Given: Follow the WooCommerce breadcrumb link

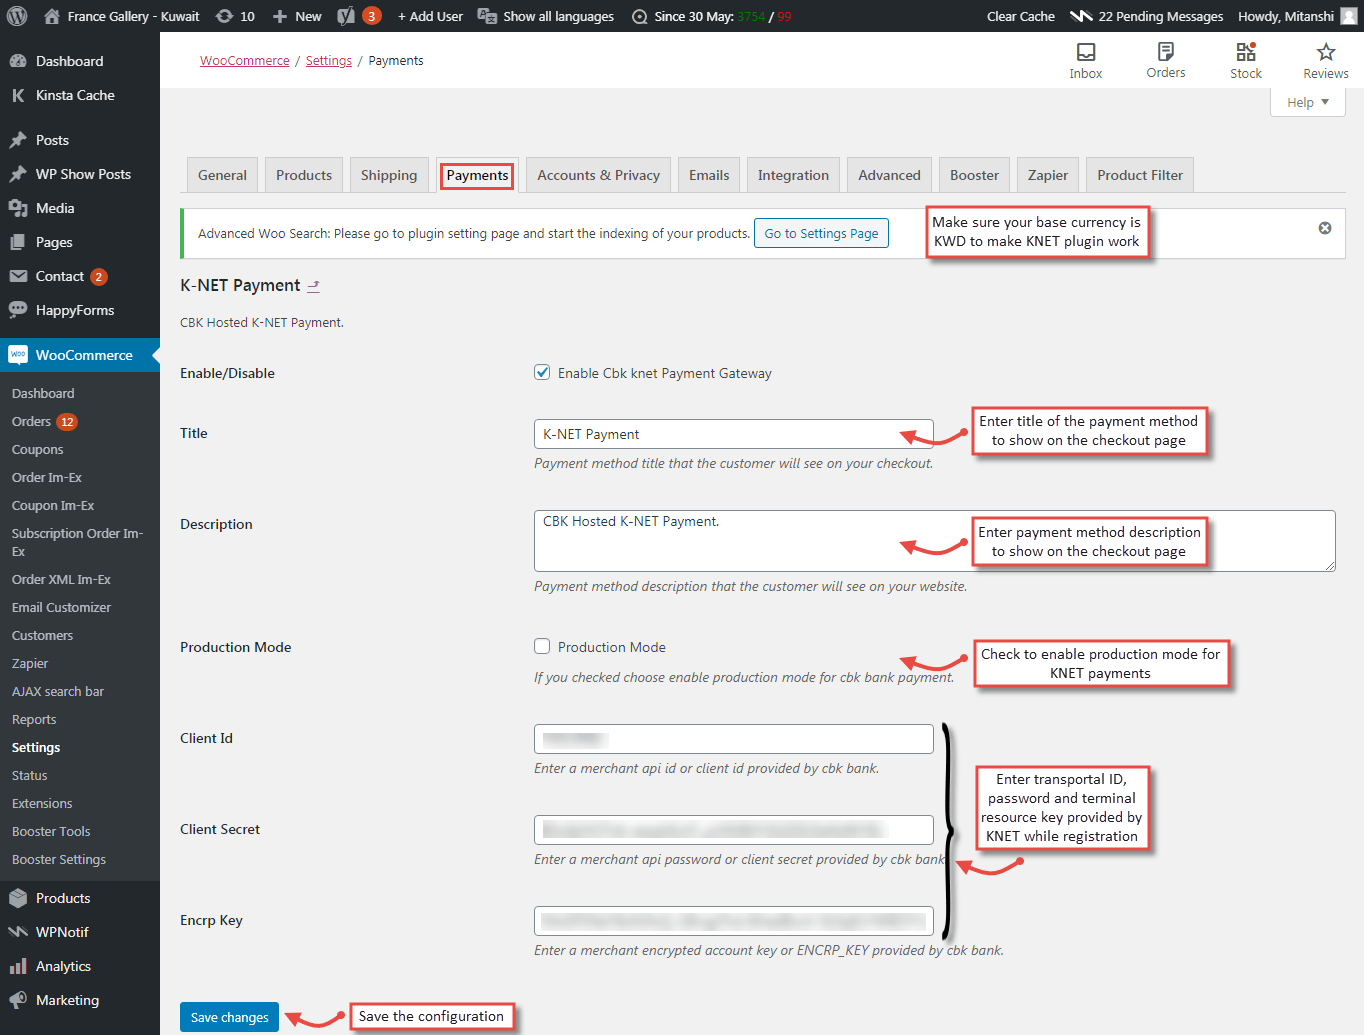Looking at the screenshot, I should click(245, 61).
